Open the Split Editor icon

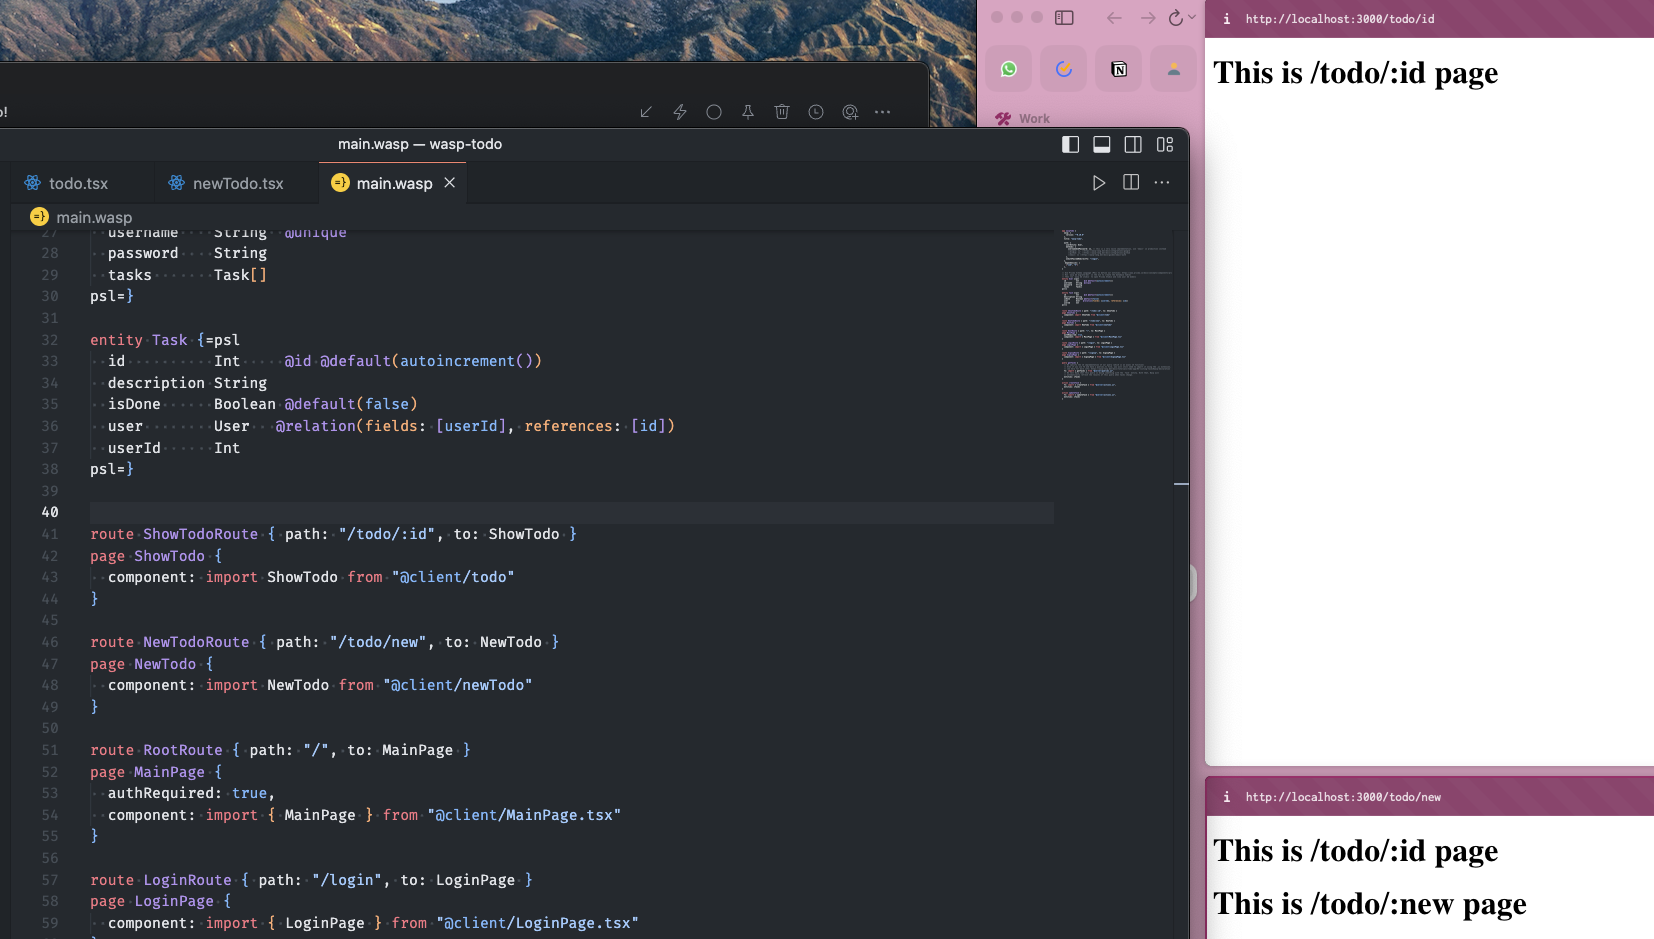click(x=1130, y=183)
